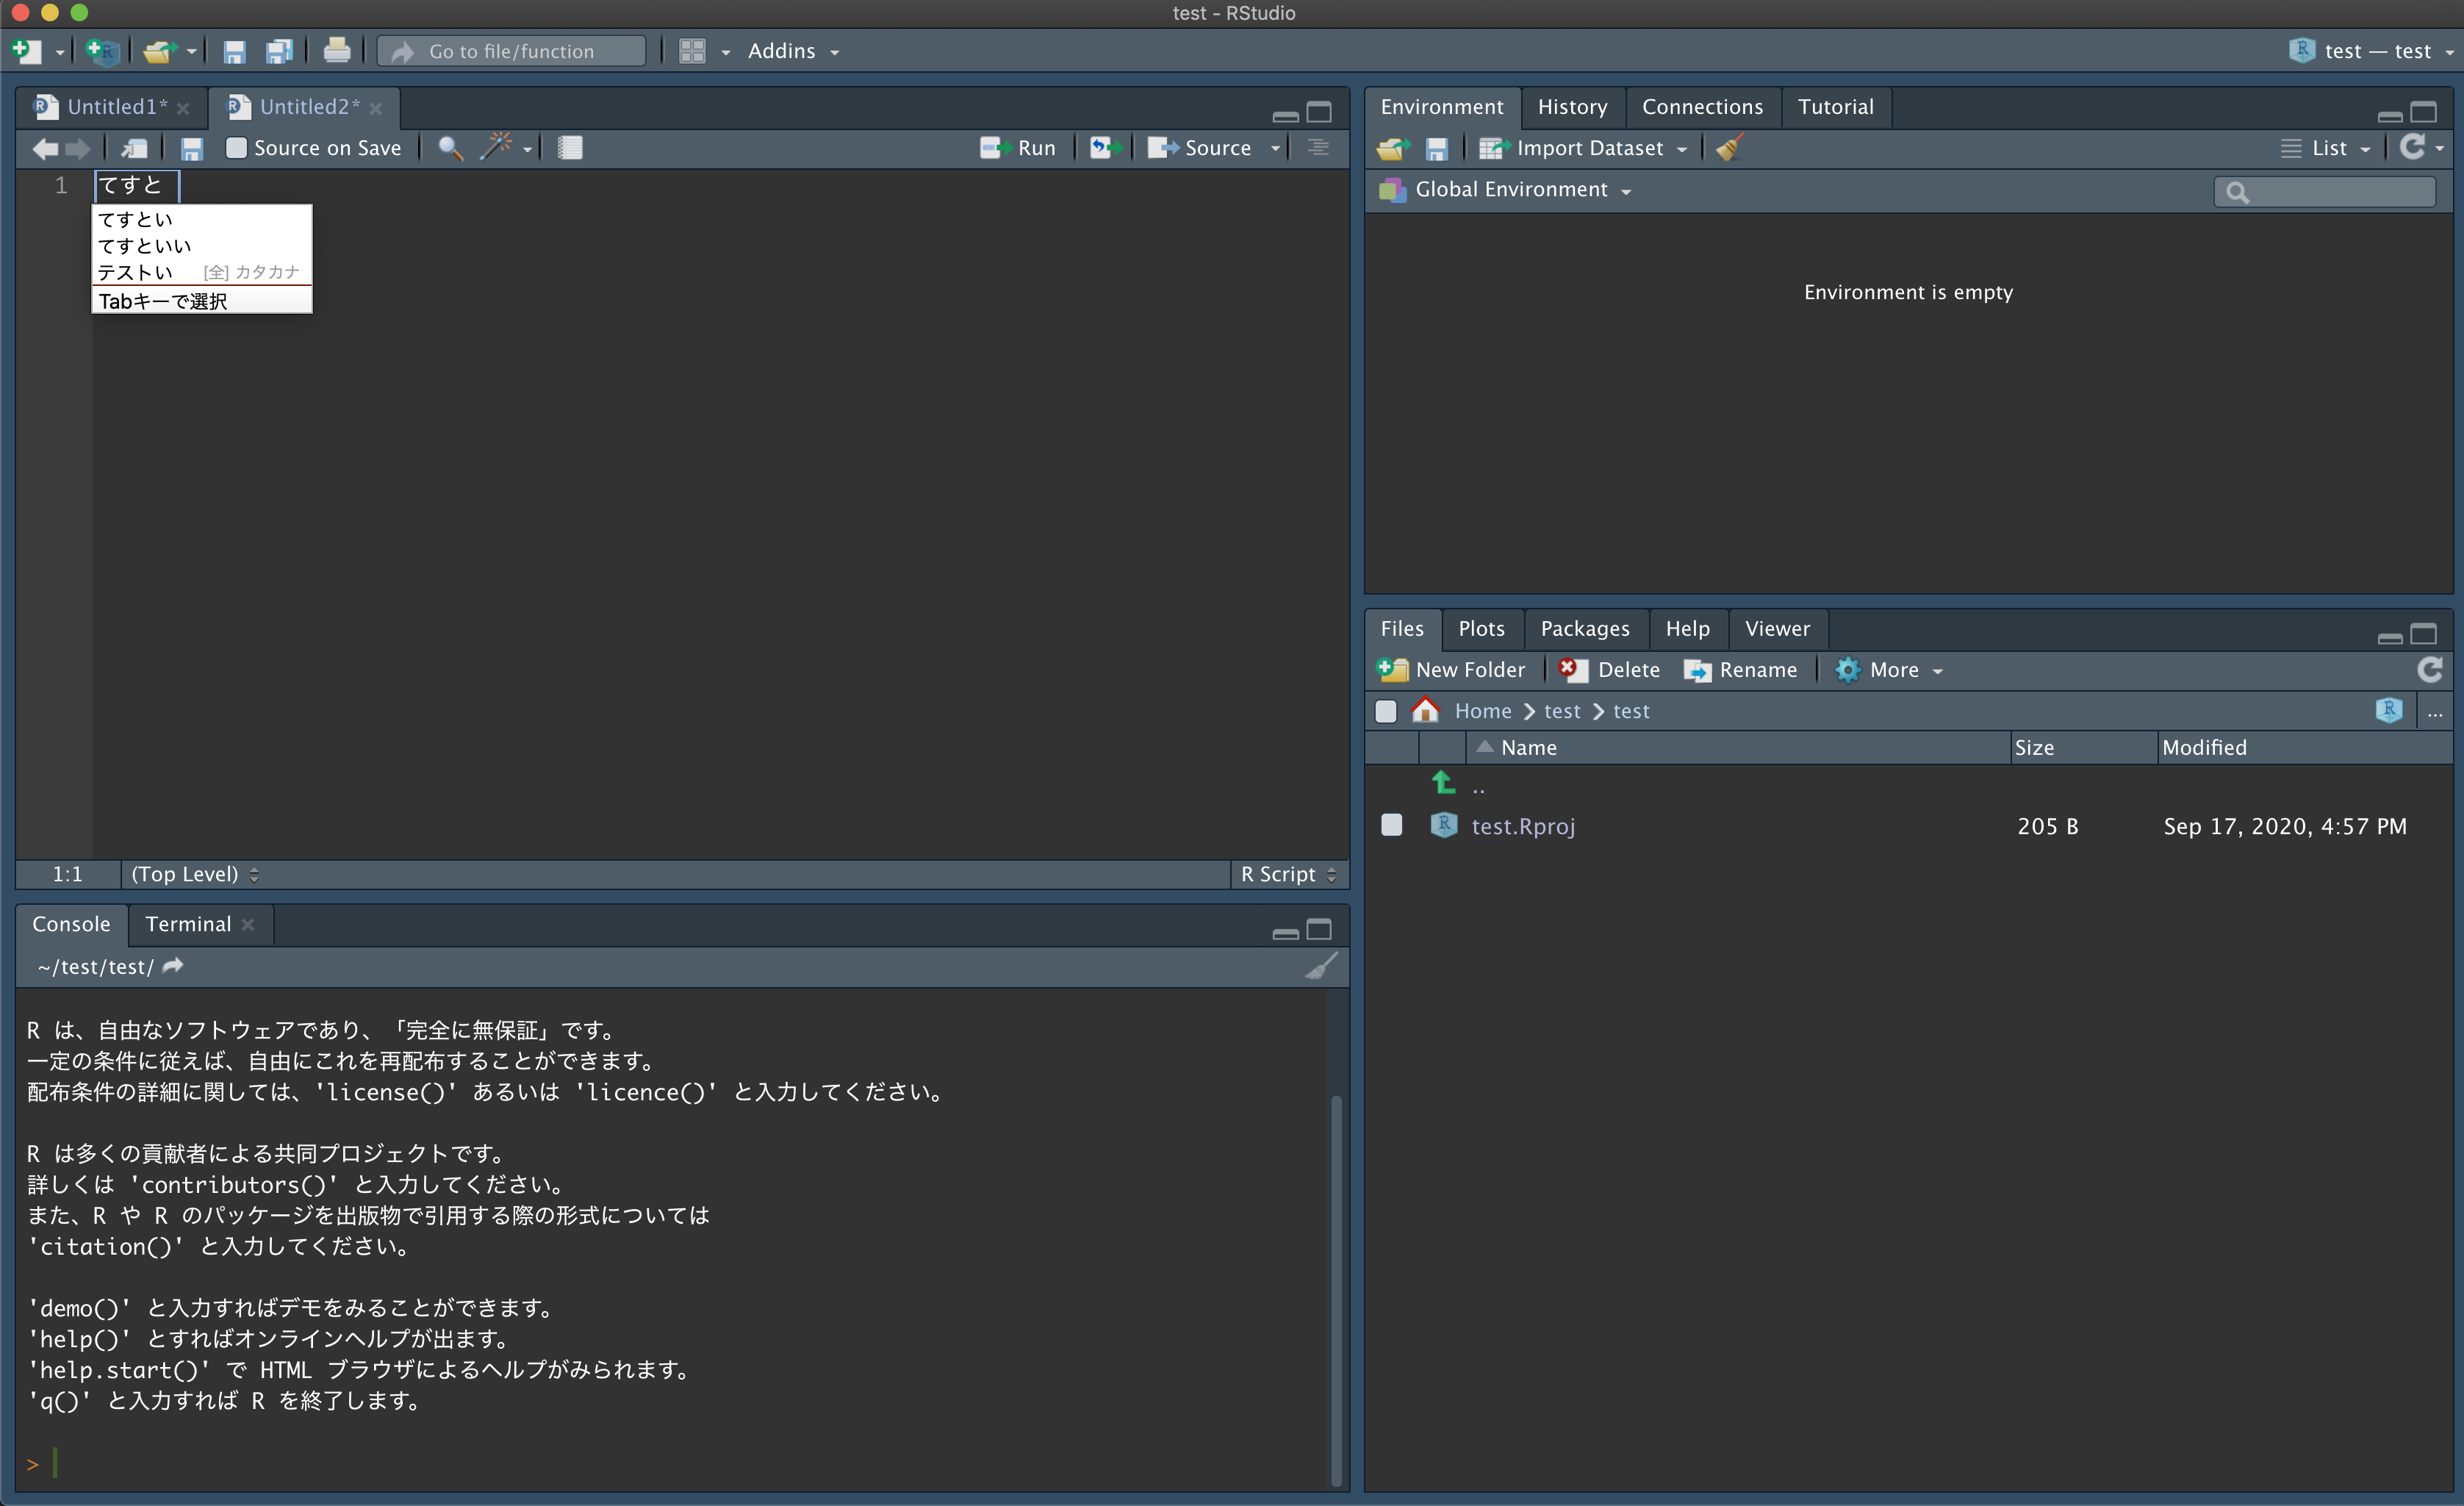Click the show in new window icon
This screenshot has width=2464, height=1506.
coord(134,148)
